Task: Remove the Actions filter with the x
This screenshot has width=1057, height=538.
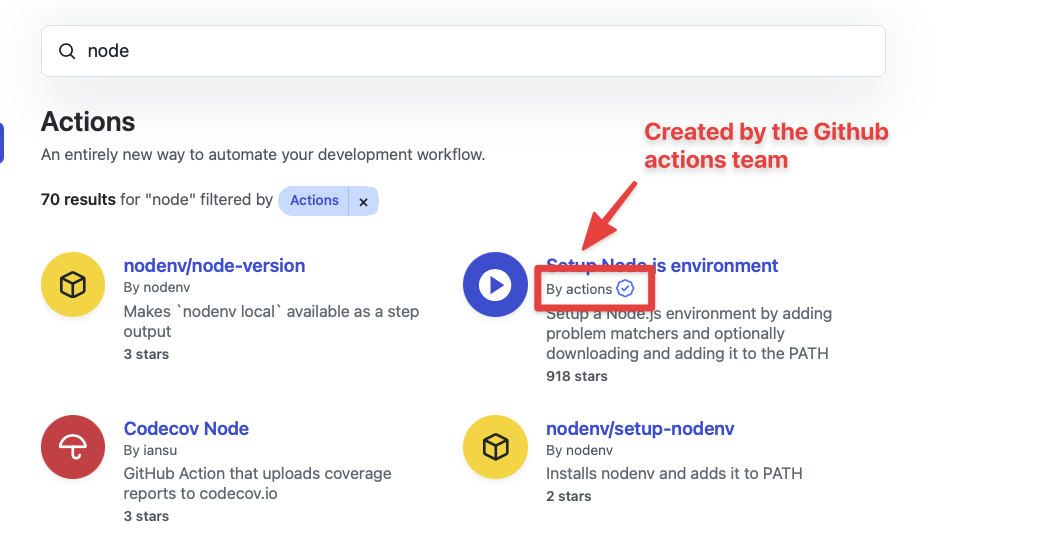Action: (363, 202)
